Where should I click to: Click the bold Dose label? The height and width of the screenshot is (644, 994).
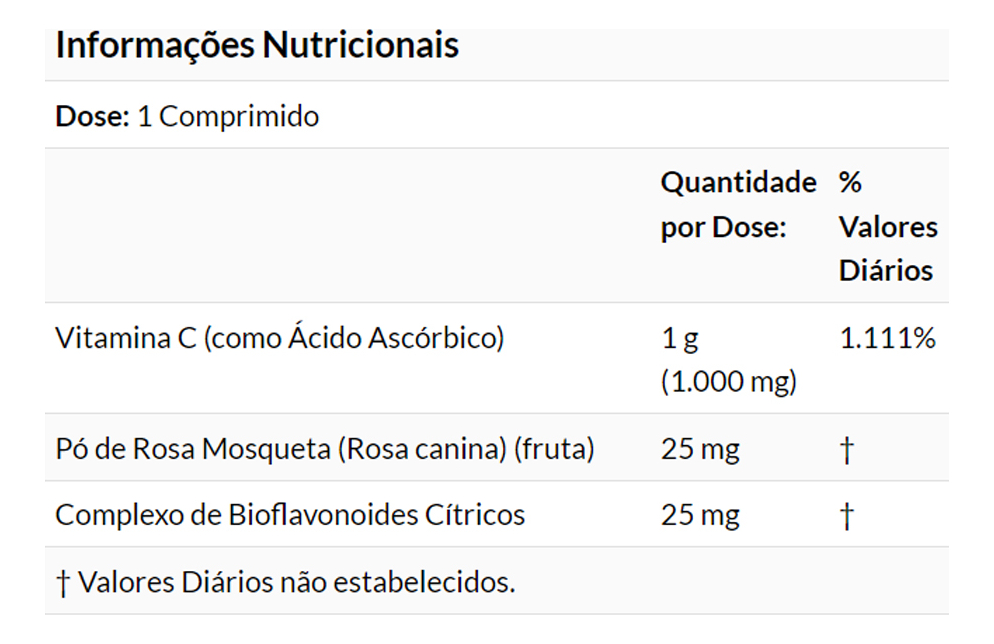92,117
